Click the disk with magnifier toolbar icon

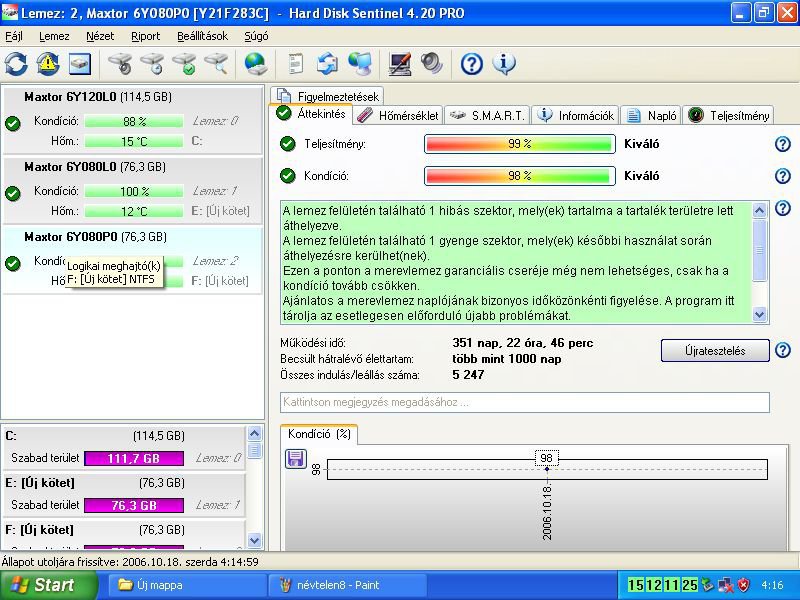217,64
